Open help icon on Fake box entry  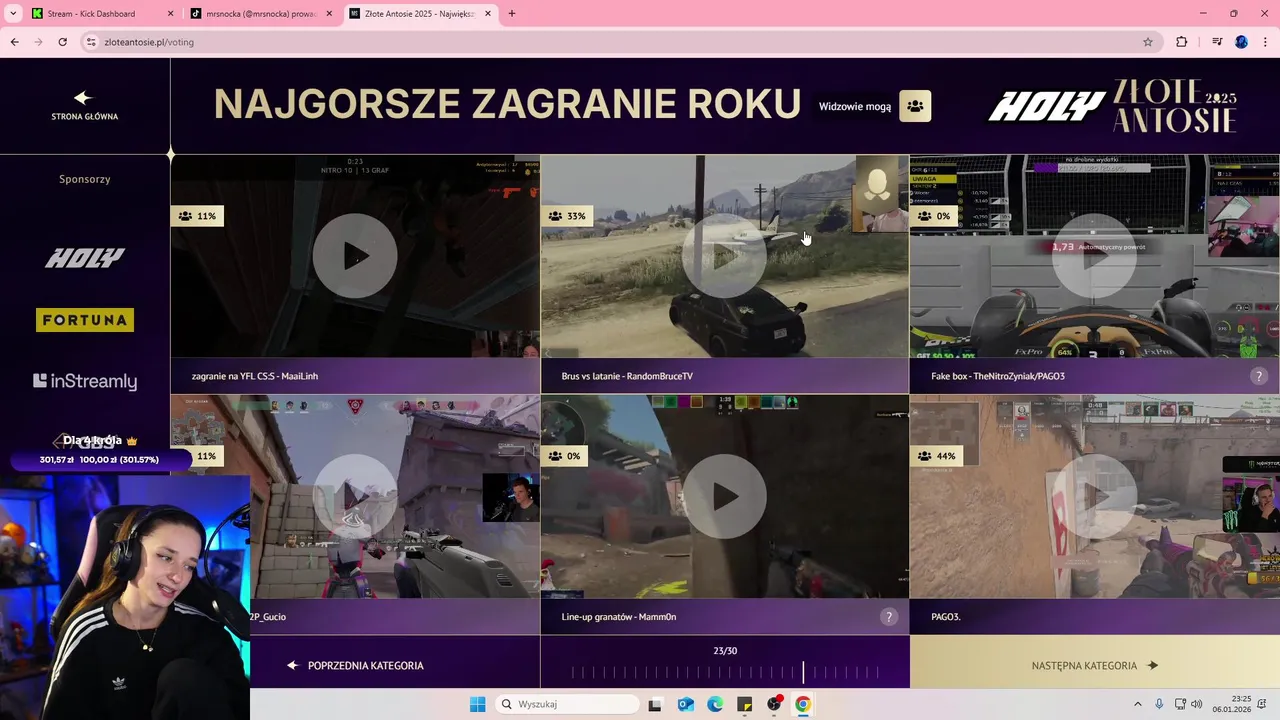(x=1258, y=376)
